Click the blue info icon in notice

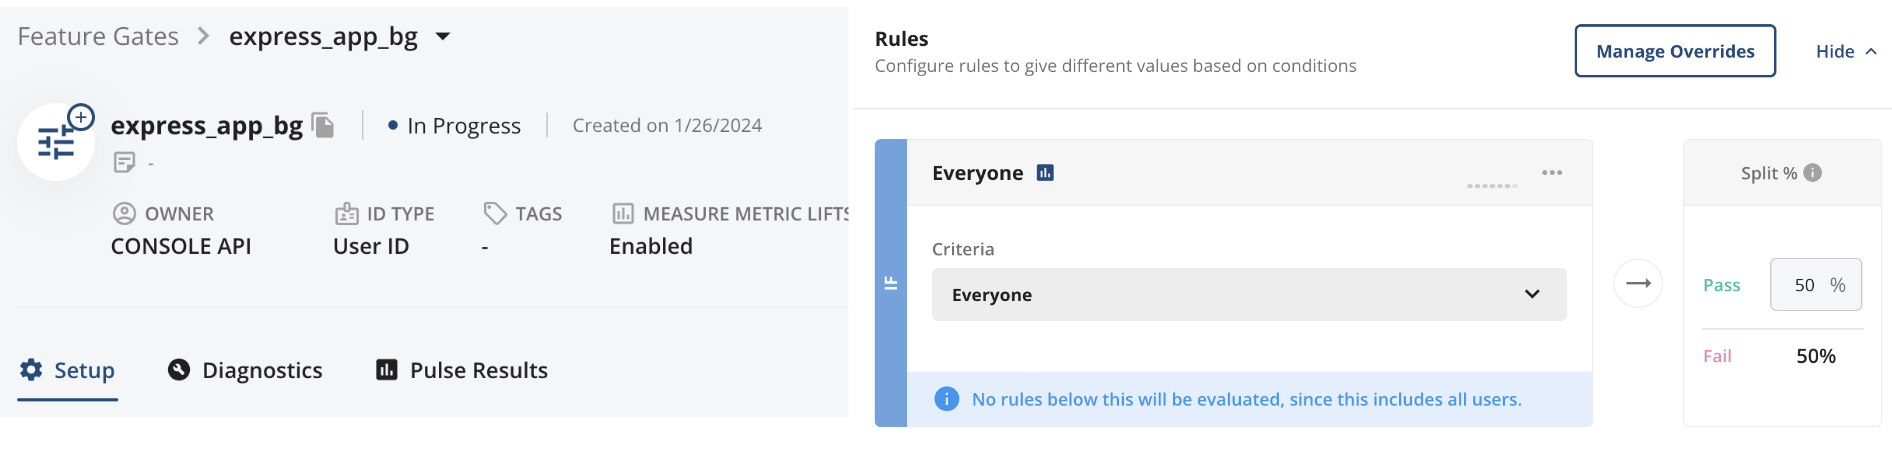point(946,399)
